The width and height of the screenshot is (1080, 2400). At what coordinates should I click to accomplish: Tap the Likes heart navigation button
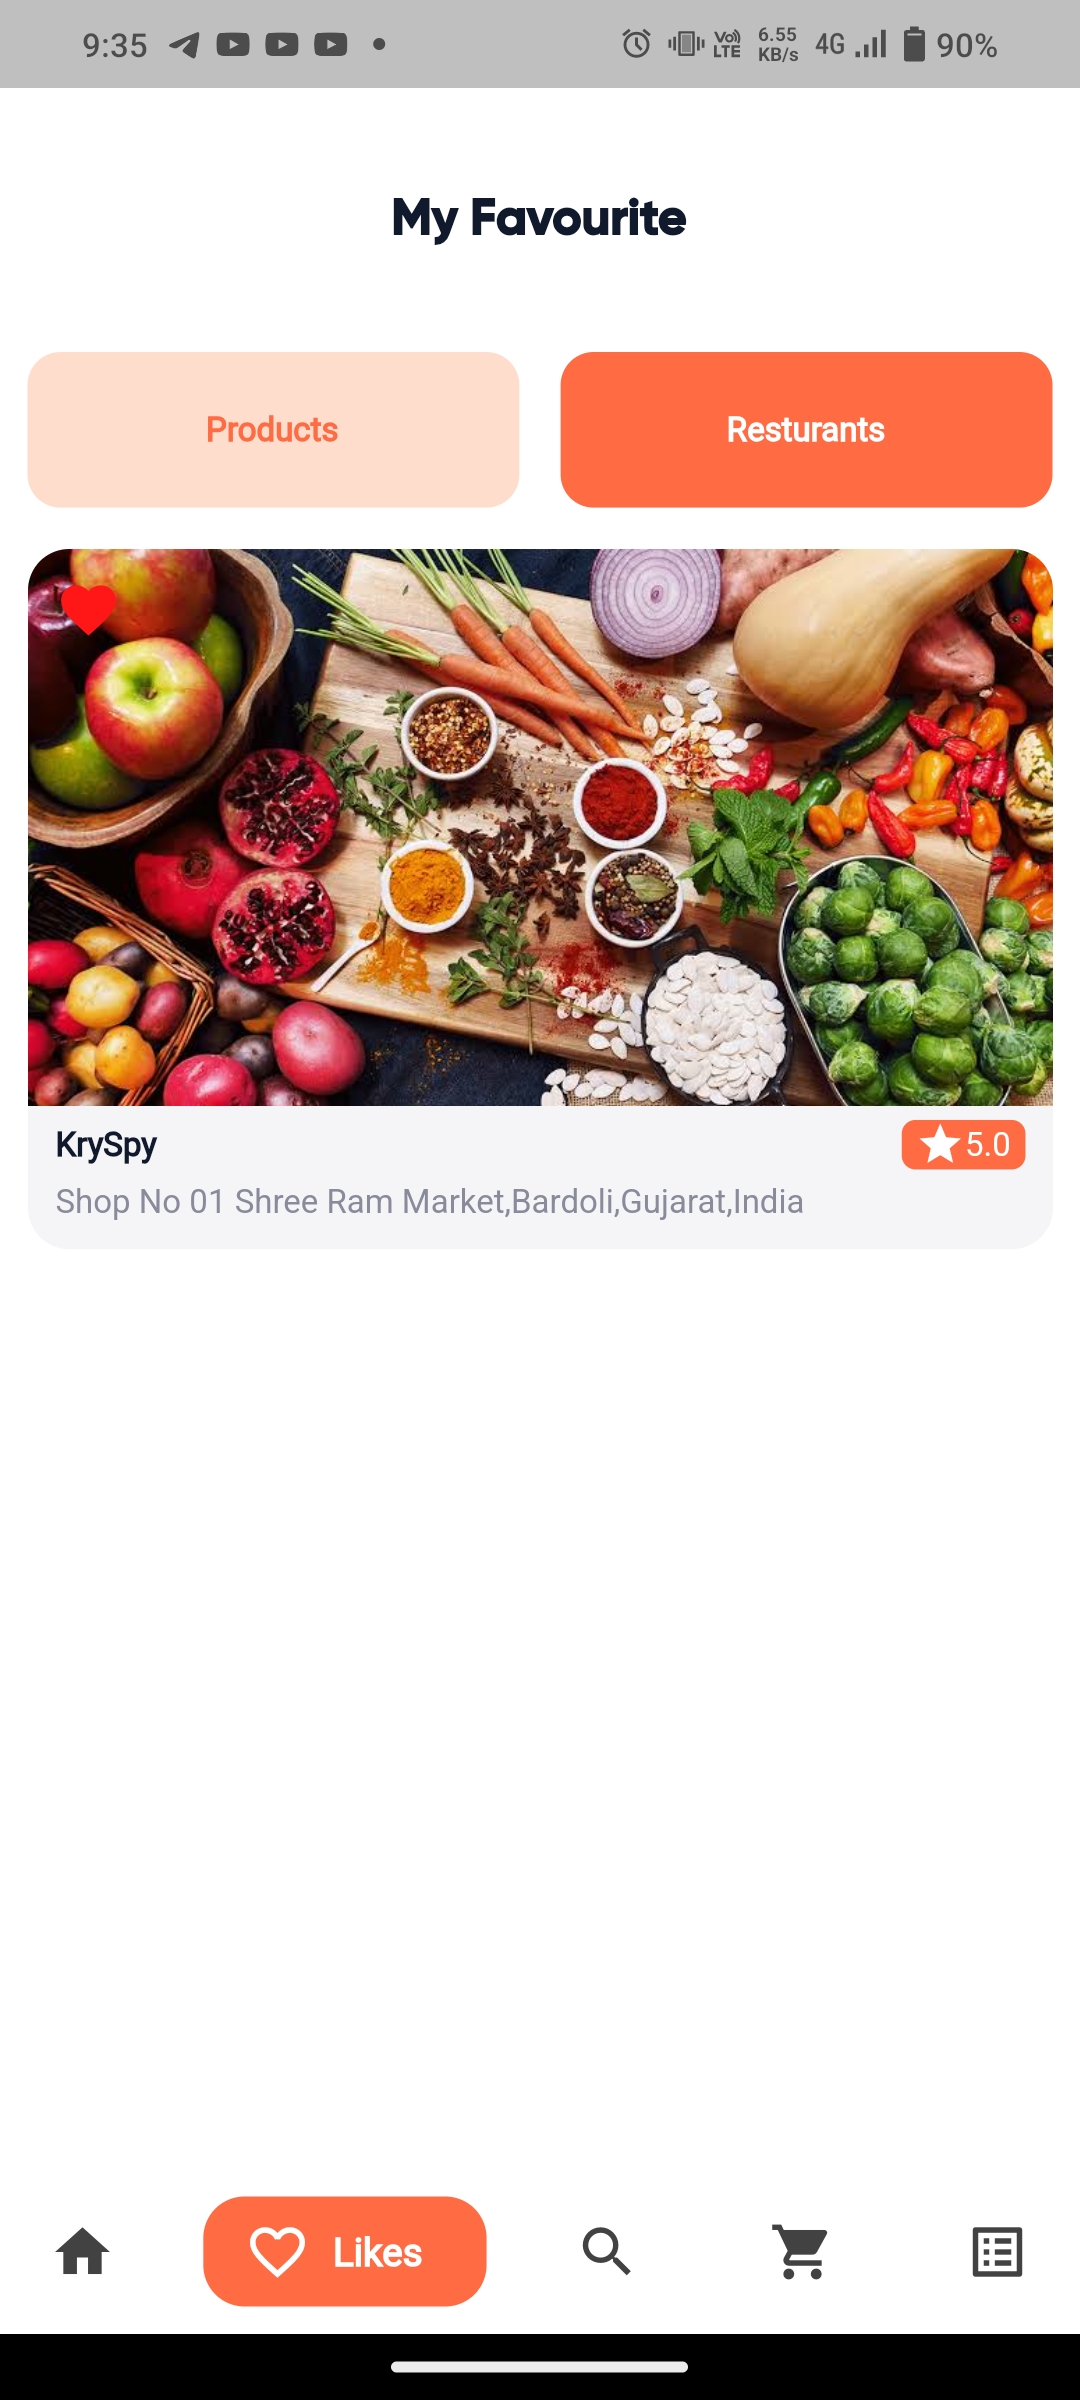tap(345, 2252)
